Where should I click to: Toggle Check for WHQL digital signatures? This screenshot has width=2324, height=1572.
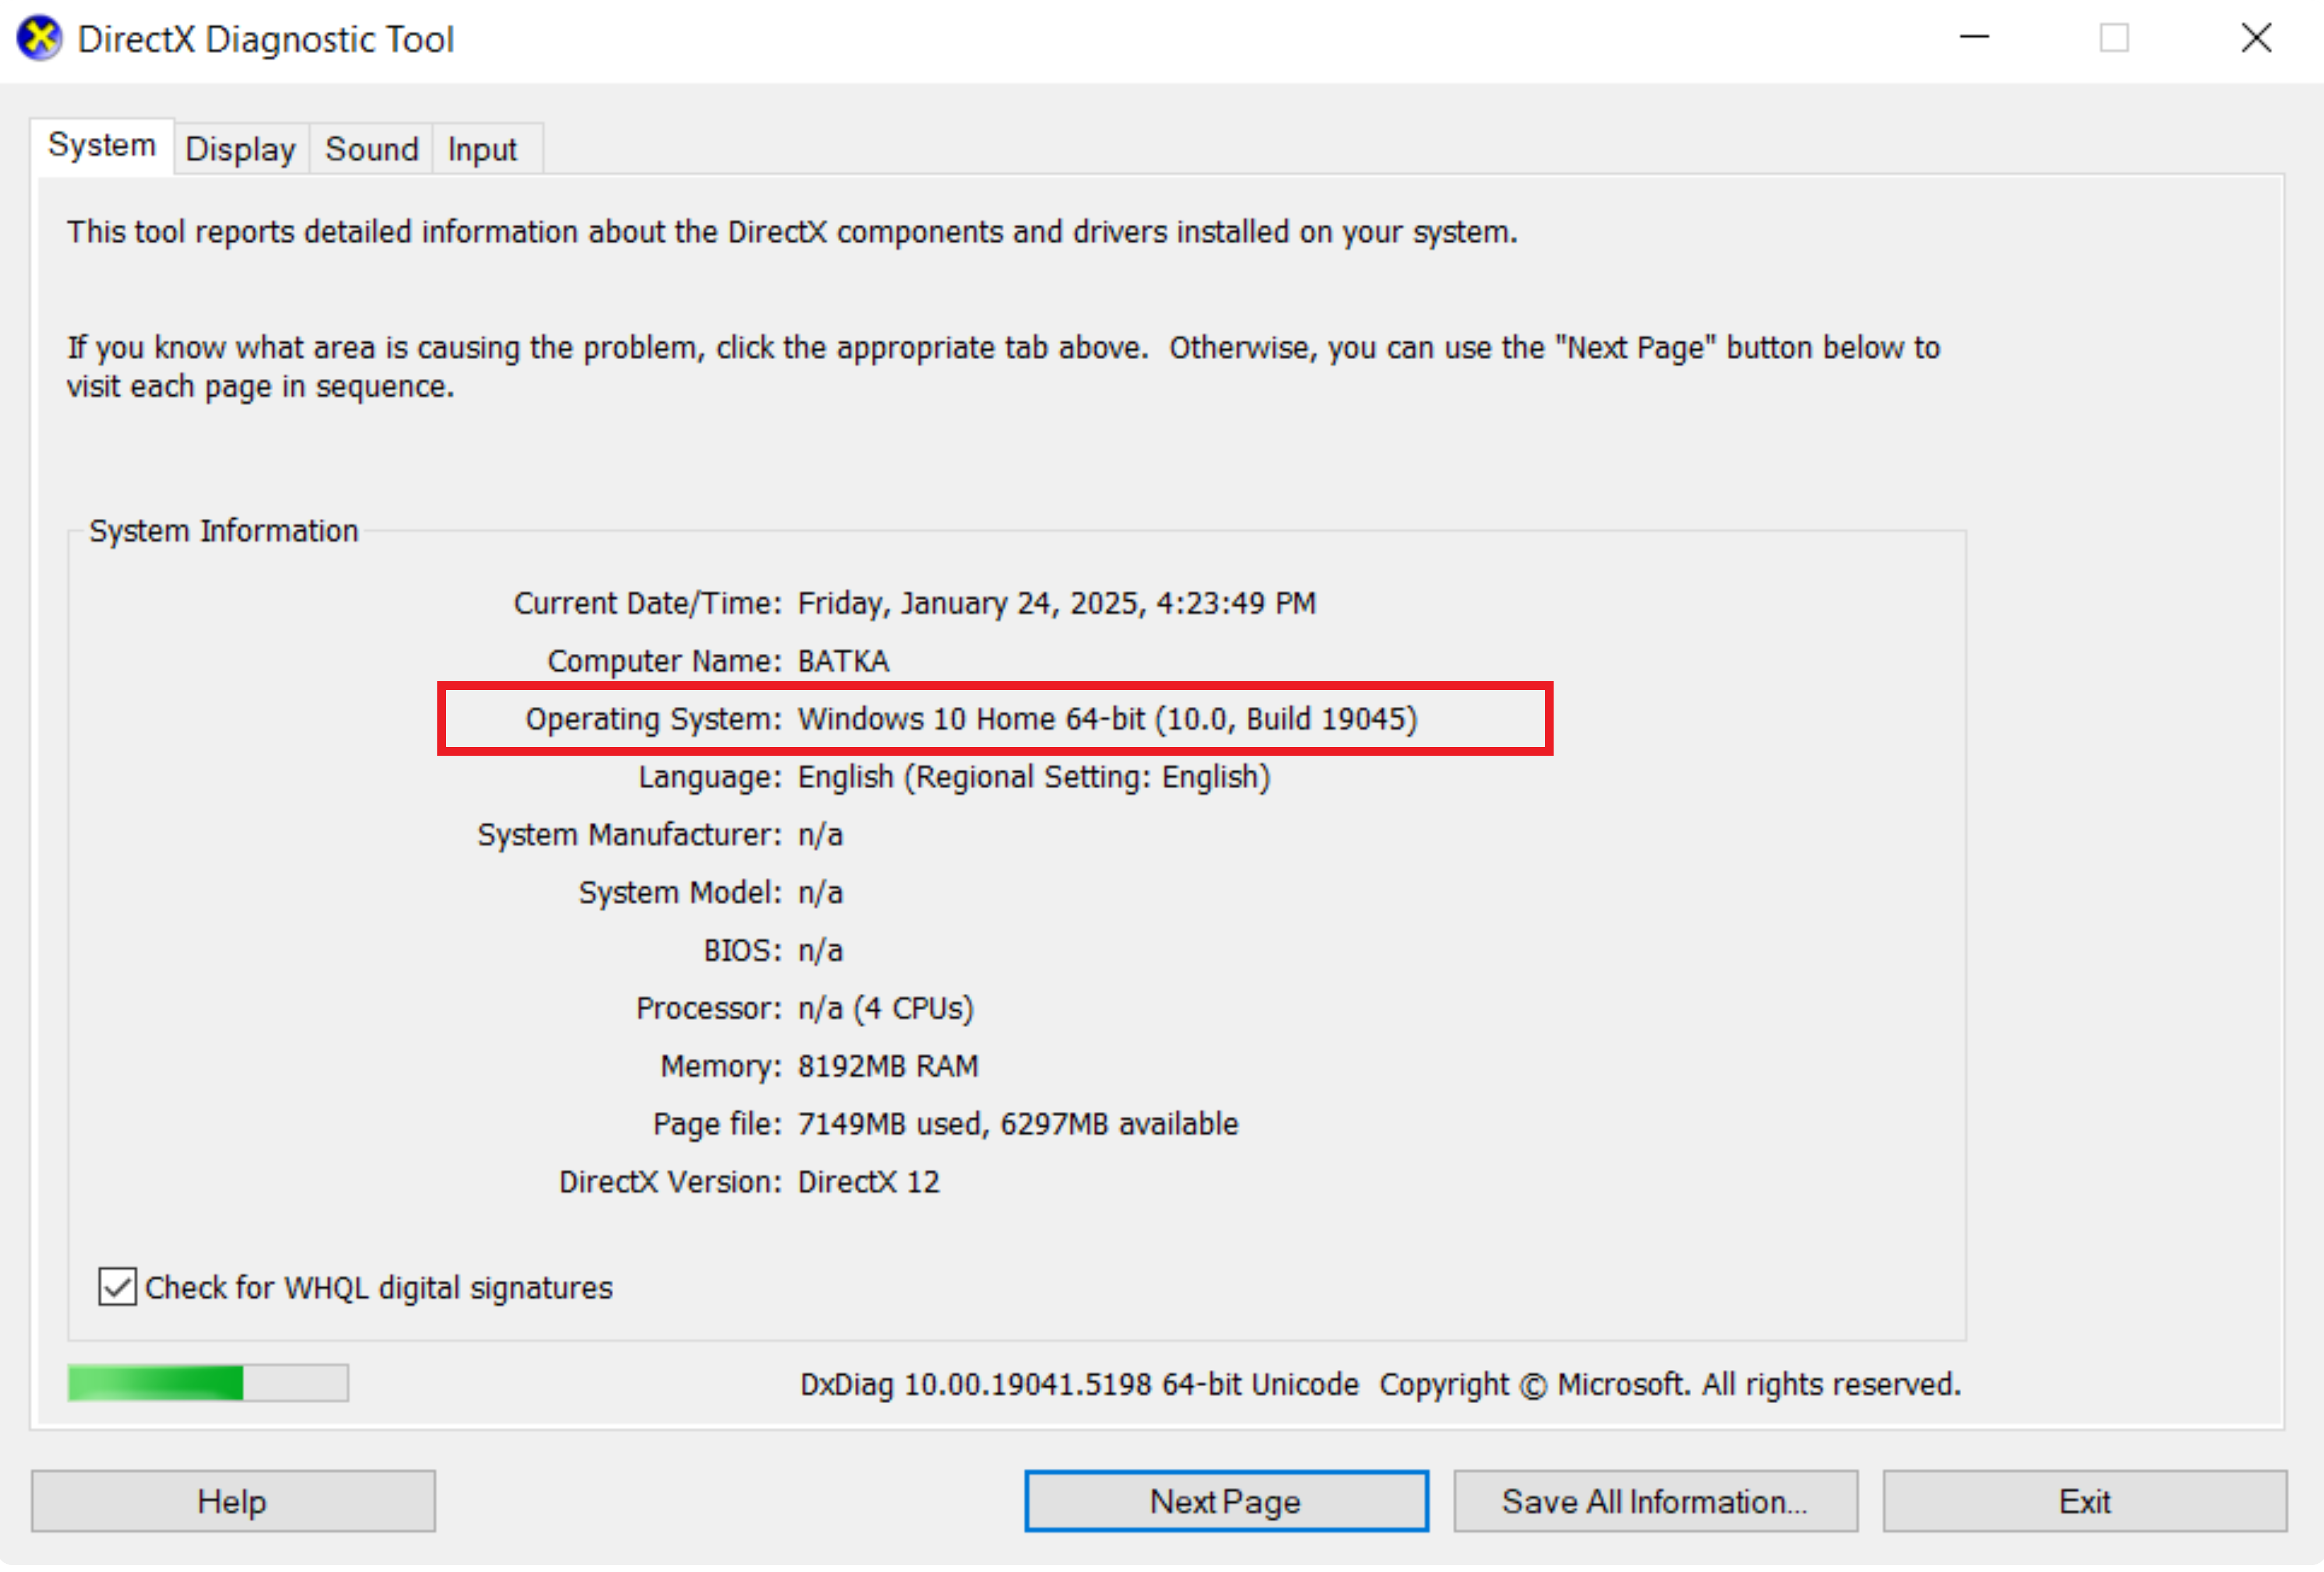(x=118, y=1287)
